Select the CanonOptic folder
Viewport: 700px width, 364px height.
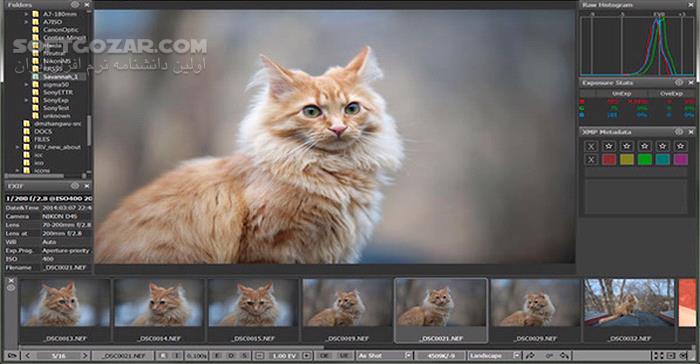click(61, 30)
